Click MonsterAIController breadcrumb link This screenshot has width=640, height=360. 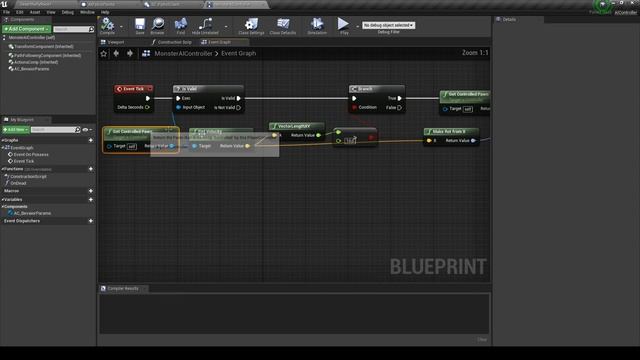tap(183, 53)
